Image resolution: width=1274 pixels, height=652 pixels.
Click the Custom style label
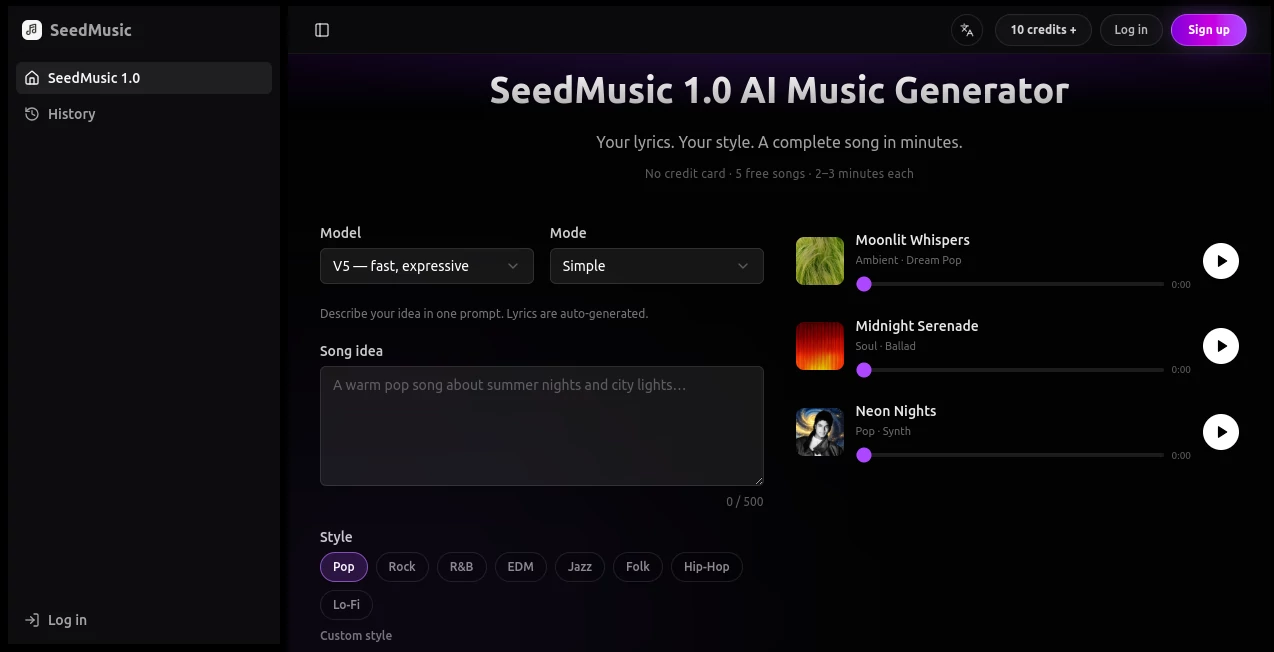[x=356, y=636]
